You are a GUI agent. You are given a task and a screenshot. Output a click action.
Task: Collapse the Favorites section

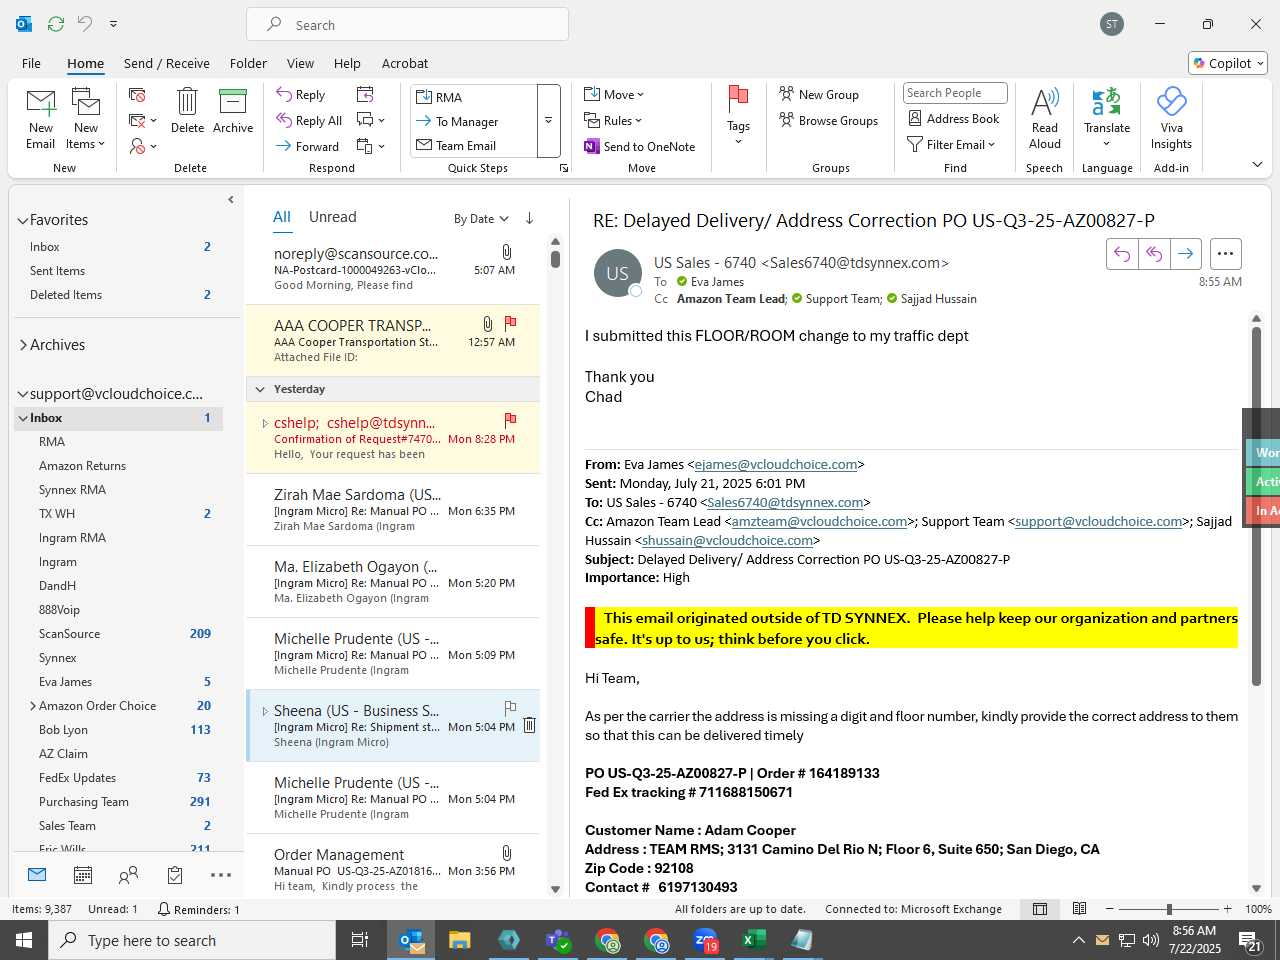[x=23, y=221]
